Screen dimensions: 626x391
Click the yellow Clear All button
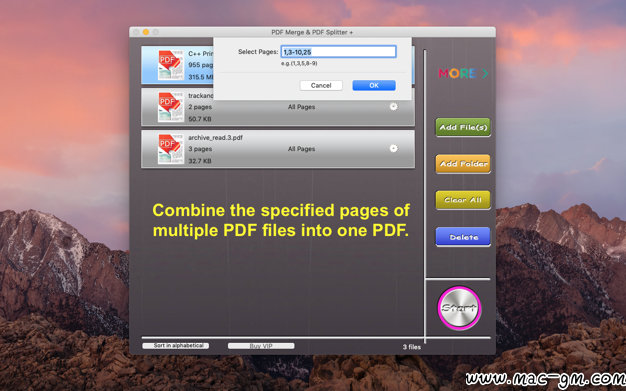coord(463,200)
